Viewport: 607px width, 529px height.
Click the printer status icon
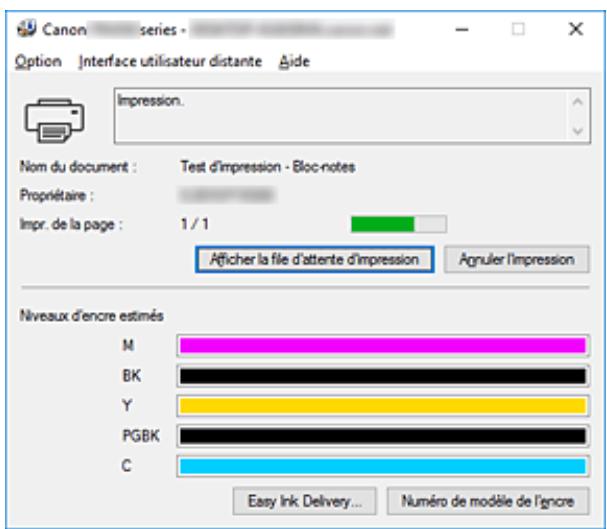click(x=54, y=120)
